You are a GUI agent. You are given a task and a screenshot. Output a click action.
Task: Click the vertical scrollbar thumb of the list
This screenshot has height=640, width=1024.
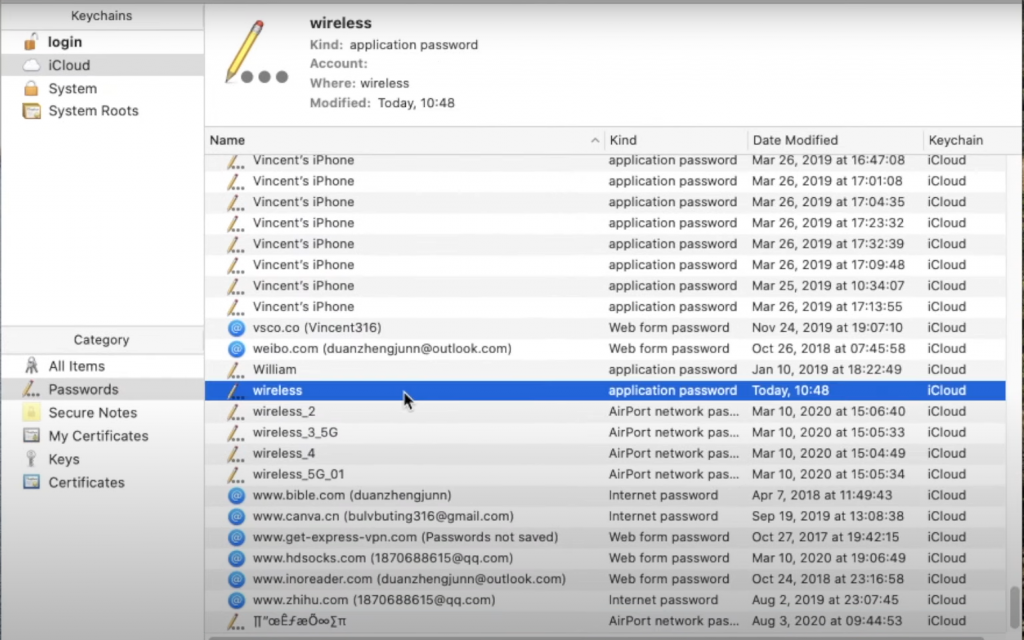1014,607
